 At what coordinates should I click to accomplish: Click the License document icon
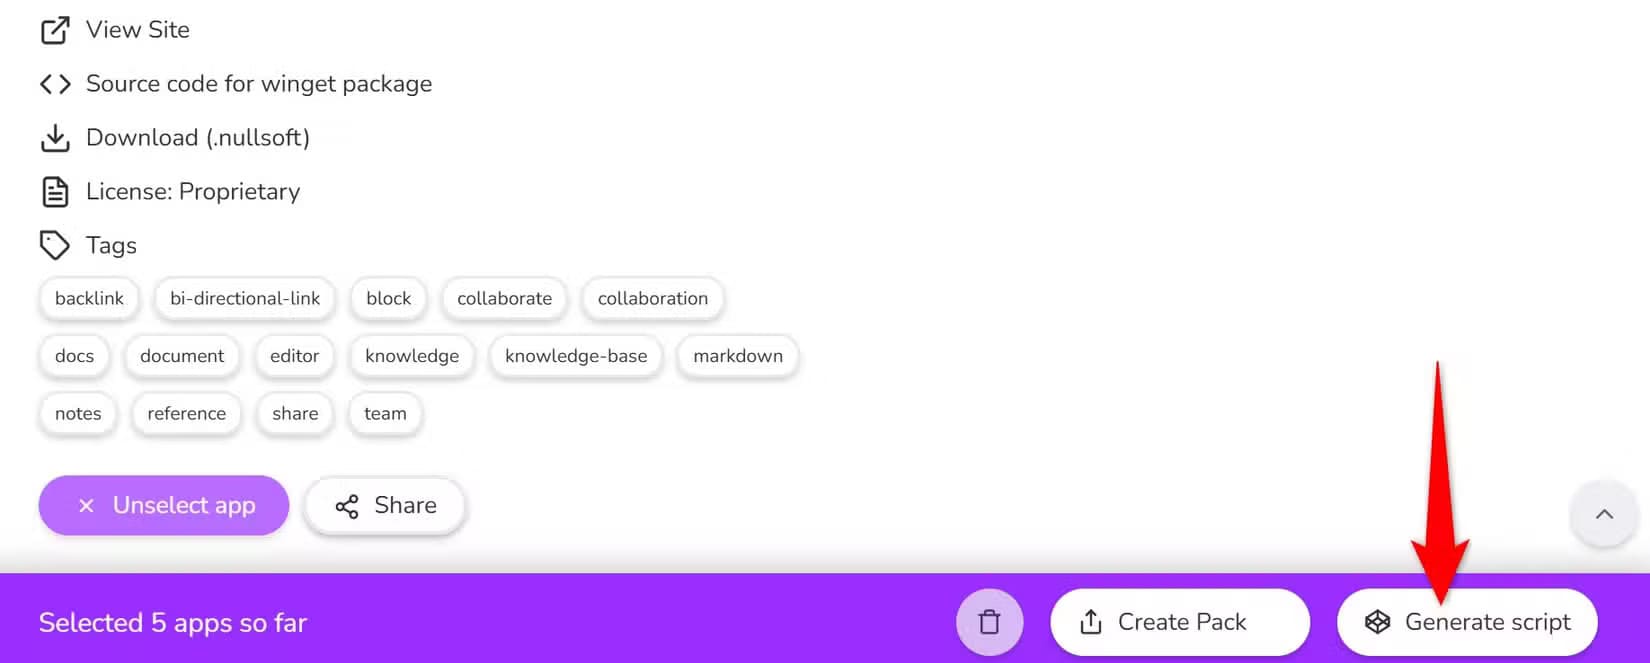point(55,192)
